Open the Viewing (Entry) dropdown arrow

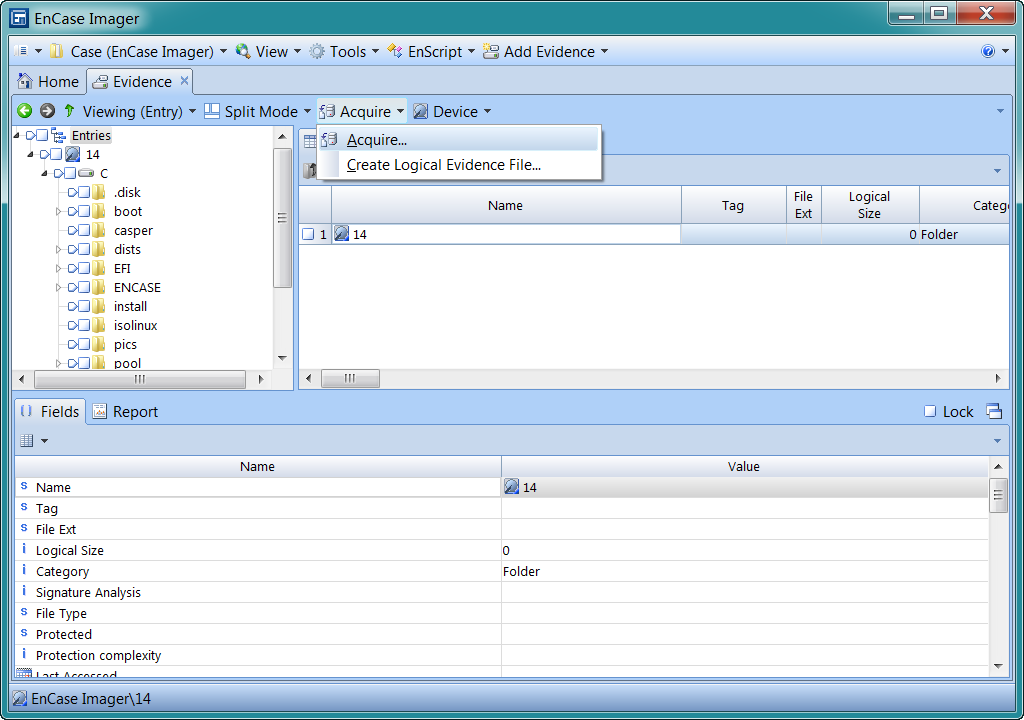pos(192,112)
